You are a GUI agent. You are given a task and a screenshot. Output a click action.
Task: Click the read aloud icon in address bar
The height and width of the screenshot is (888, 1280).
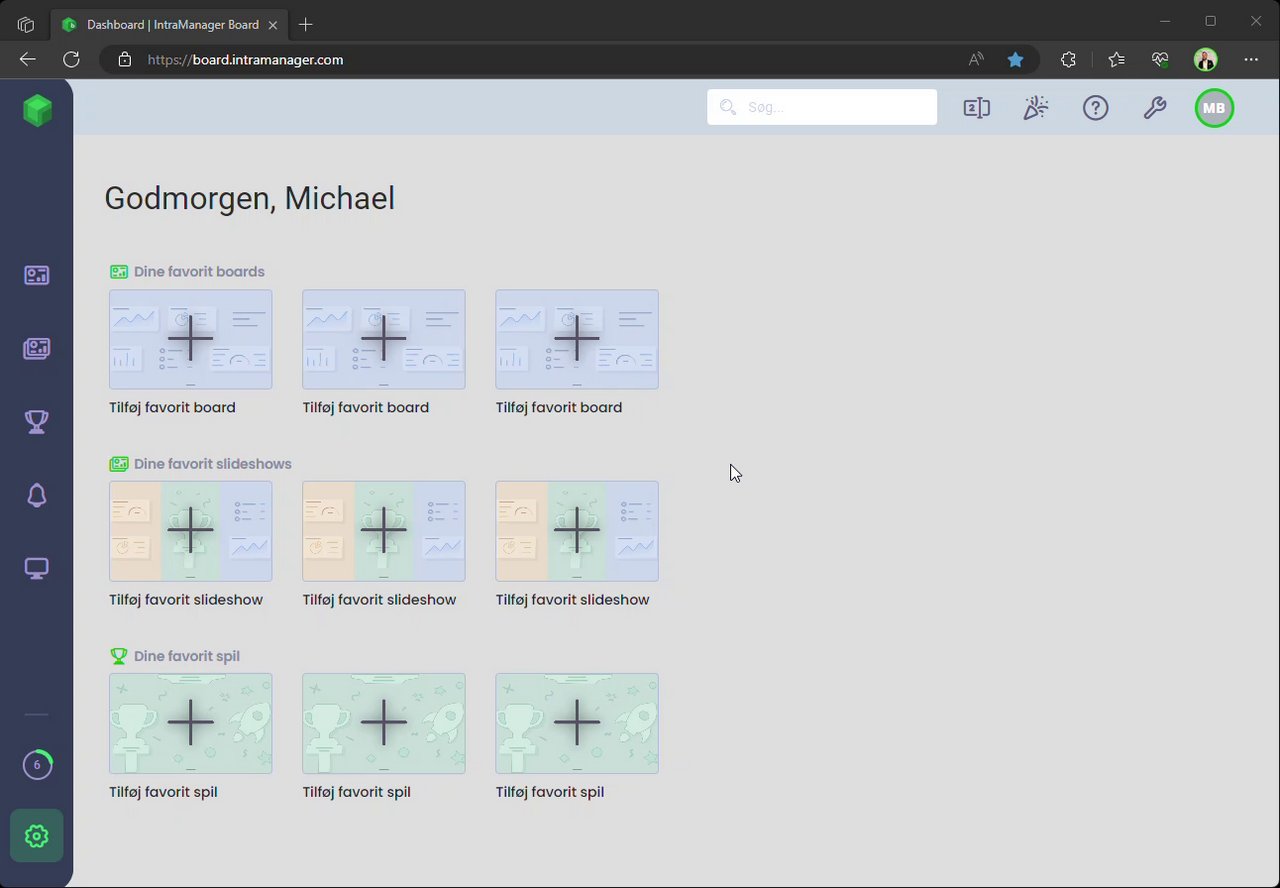coord(976,60)
